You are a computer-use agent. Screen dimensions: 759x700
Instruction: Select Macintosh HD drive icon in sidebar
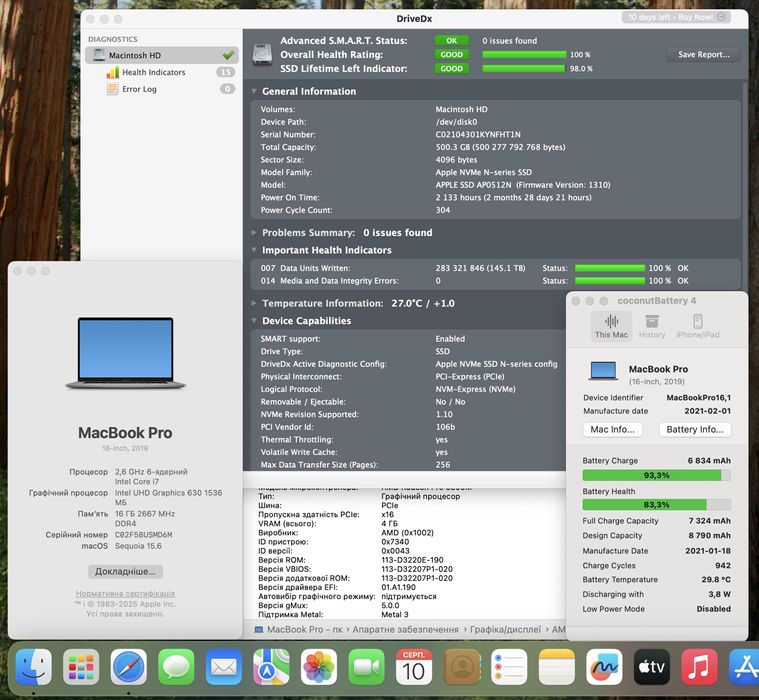(99, 55)
